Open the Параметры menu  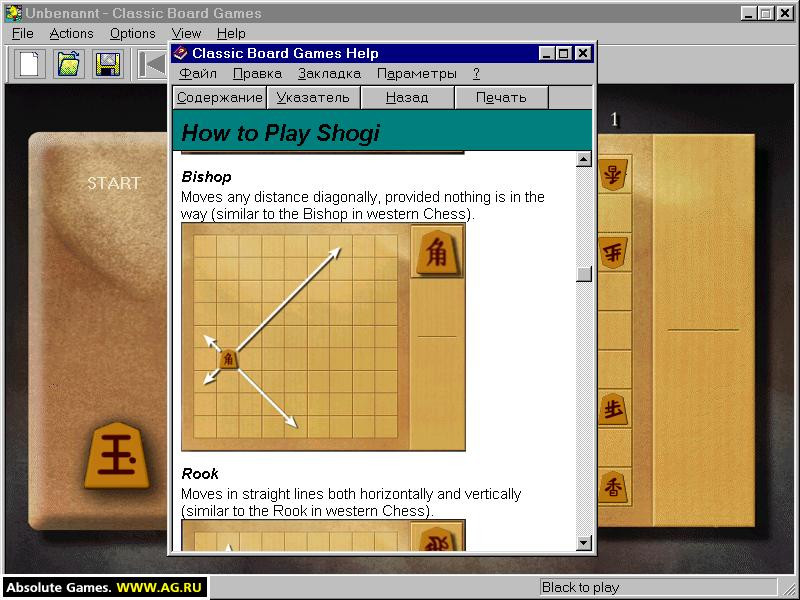[416, 73]
